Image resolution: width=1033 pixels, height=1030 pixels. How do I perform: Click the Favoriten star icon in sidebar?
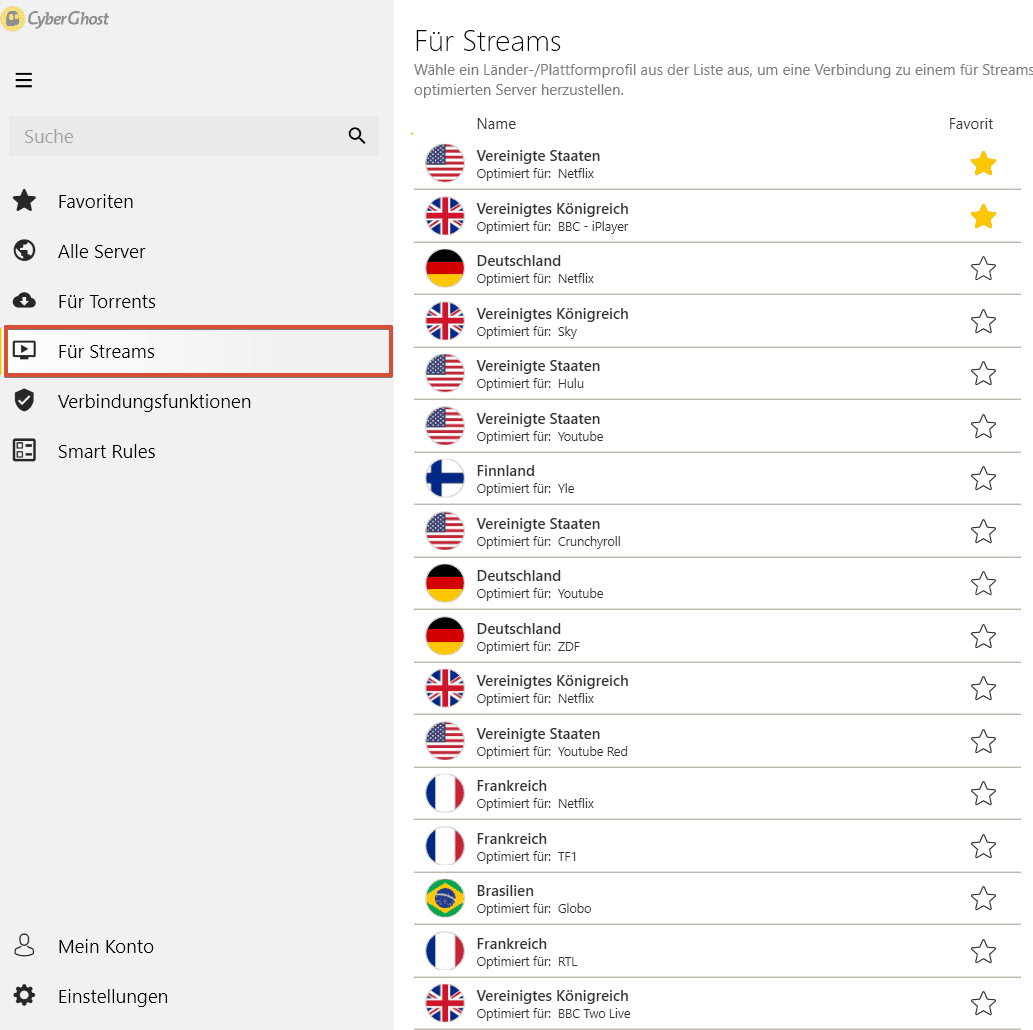coord(24,200)
